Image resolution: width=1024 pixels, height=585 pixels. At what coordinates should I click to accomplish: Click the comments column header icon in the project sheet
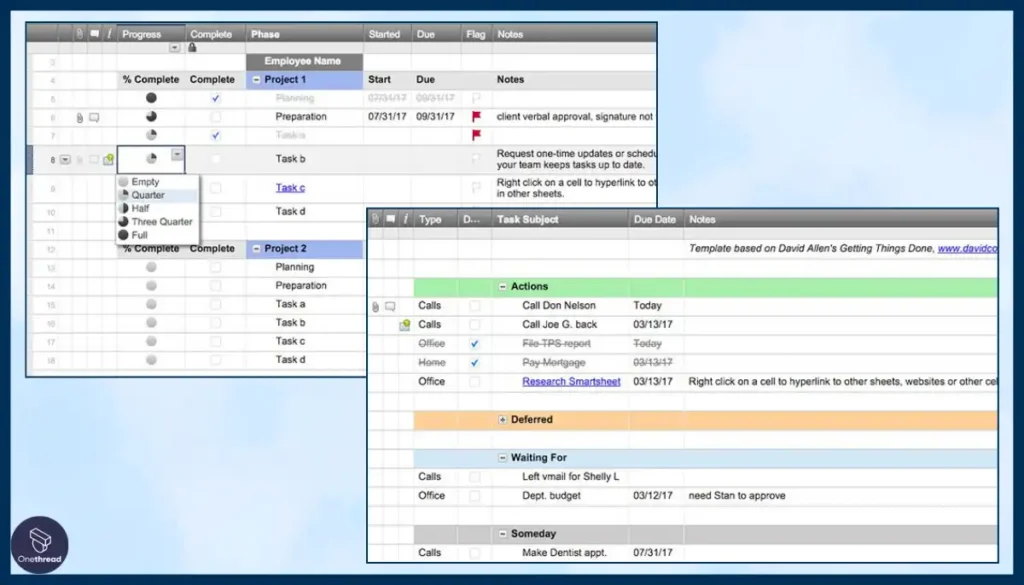tap(95, 34)
